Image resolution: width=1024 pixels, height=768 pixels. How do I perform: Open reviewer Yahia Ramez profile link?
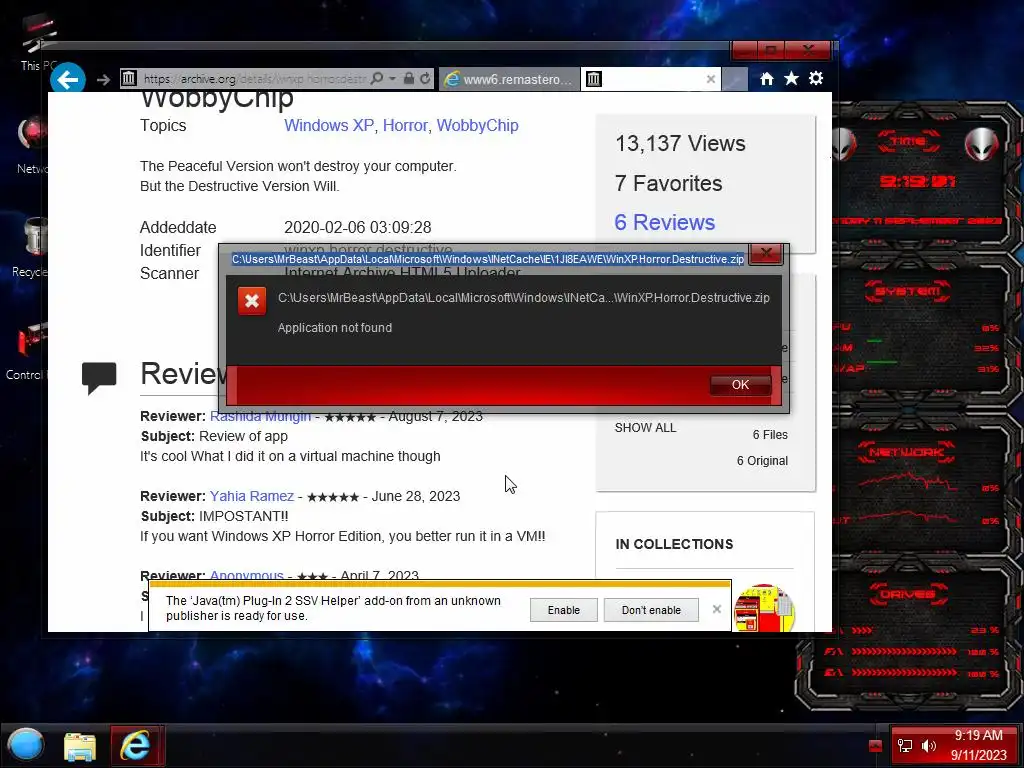[x=251, y=496]
